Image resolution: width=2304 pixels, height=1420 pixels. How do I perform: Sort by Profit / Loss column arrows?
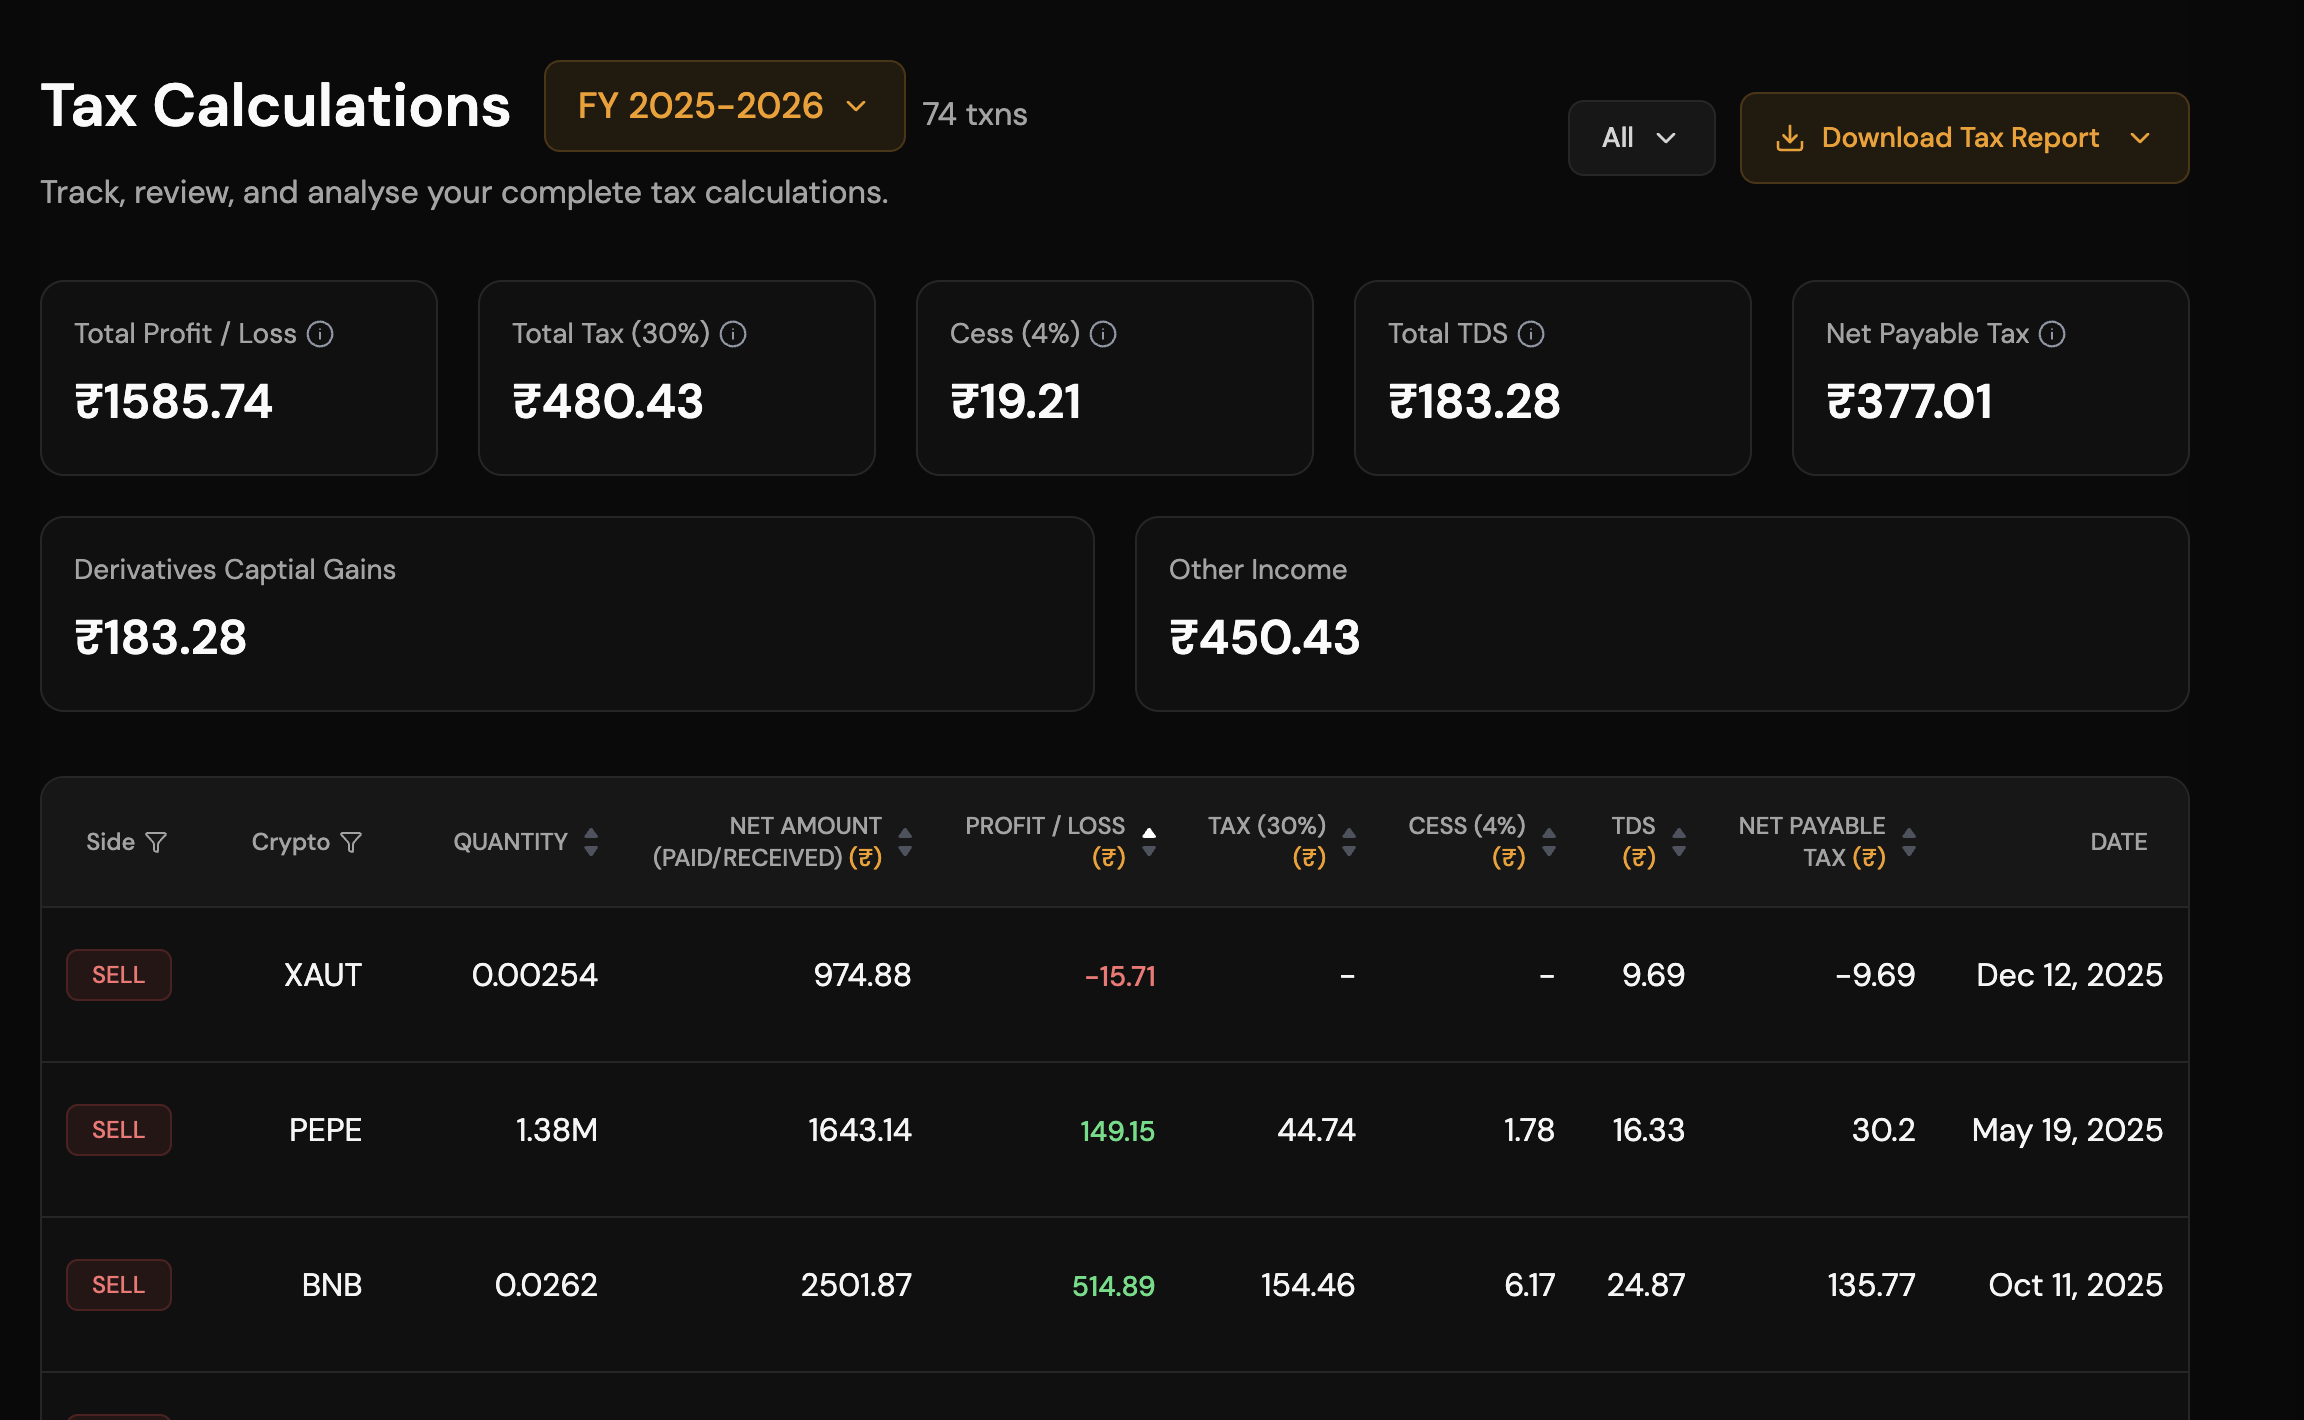point(1149,842)
